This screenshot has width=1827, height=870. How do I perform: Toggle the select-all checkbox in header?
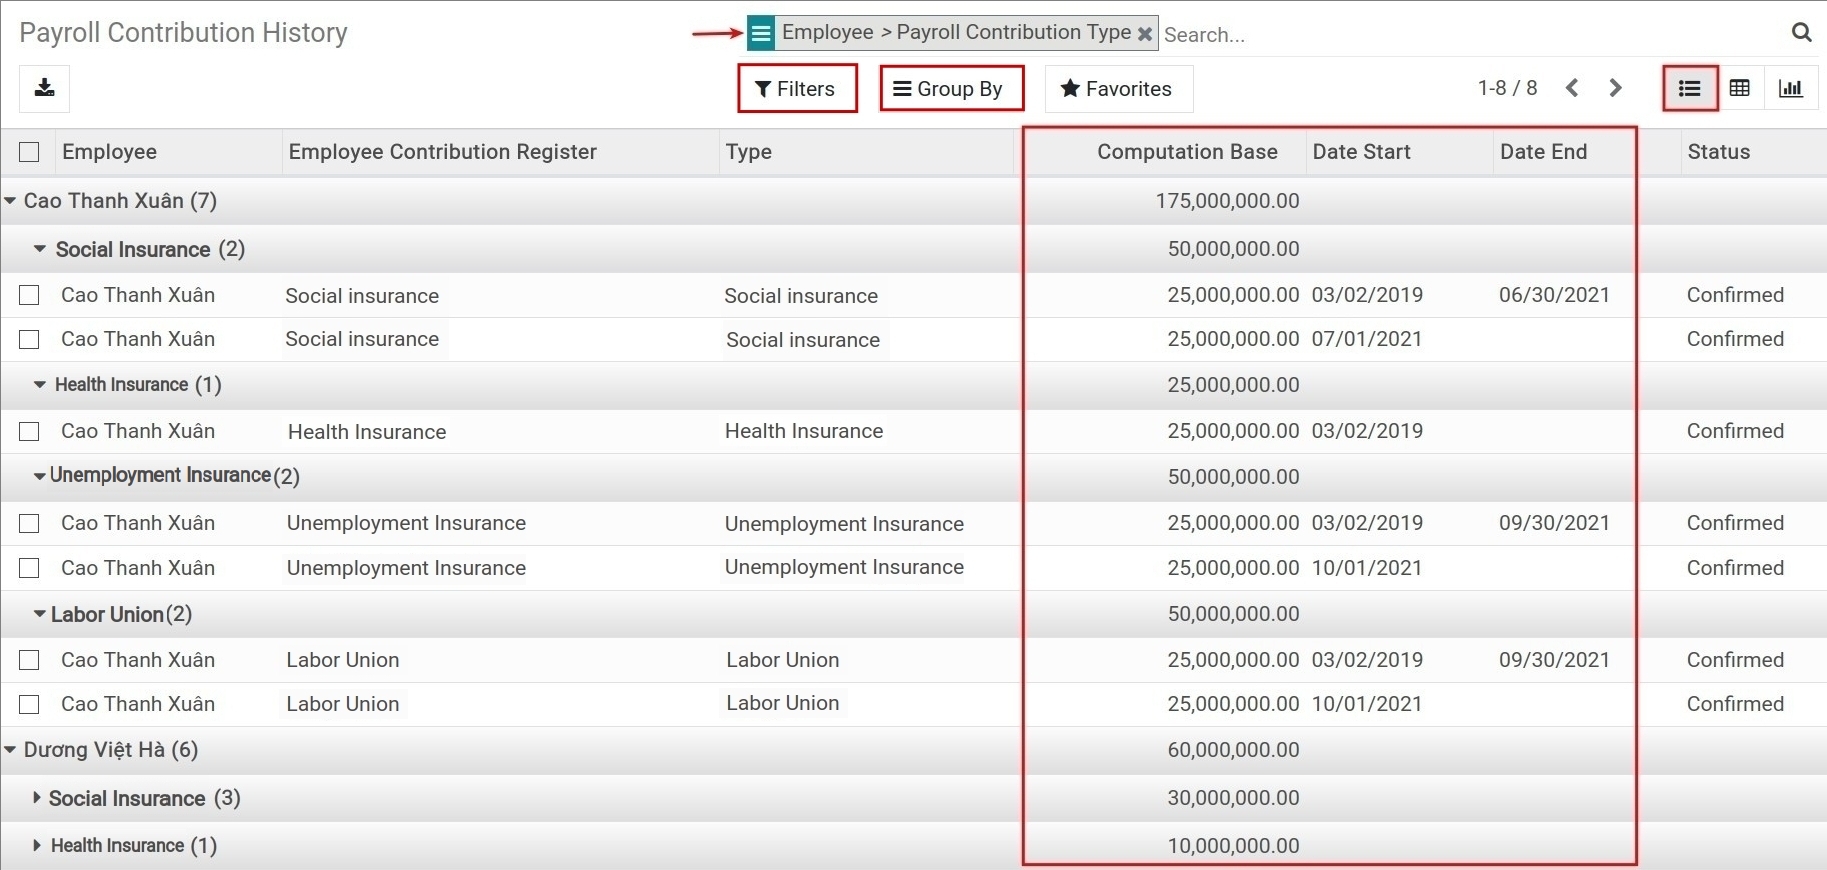coord(29,152)
